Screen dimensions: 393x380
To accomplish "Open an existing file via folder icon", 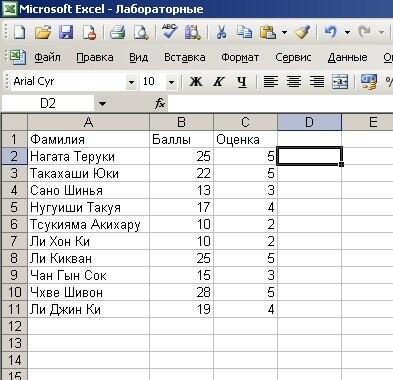I will pos(43,32).
